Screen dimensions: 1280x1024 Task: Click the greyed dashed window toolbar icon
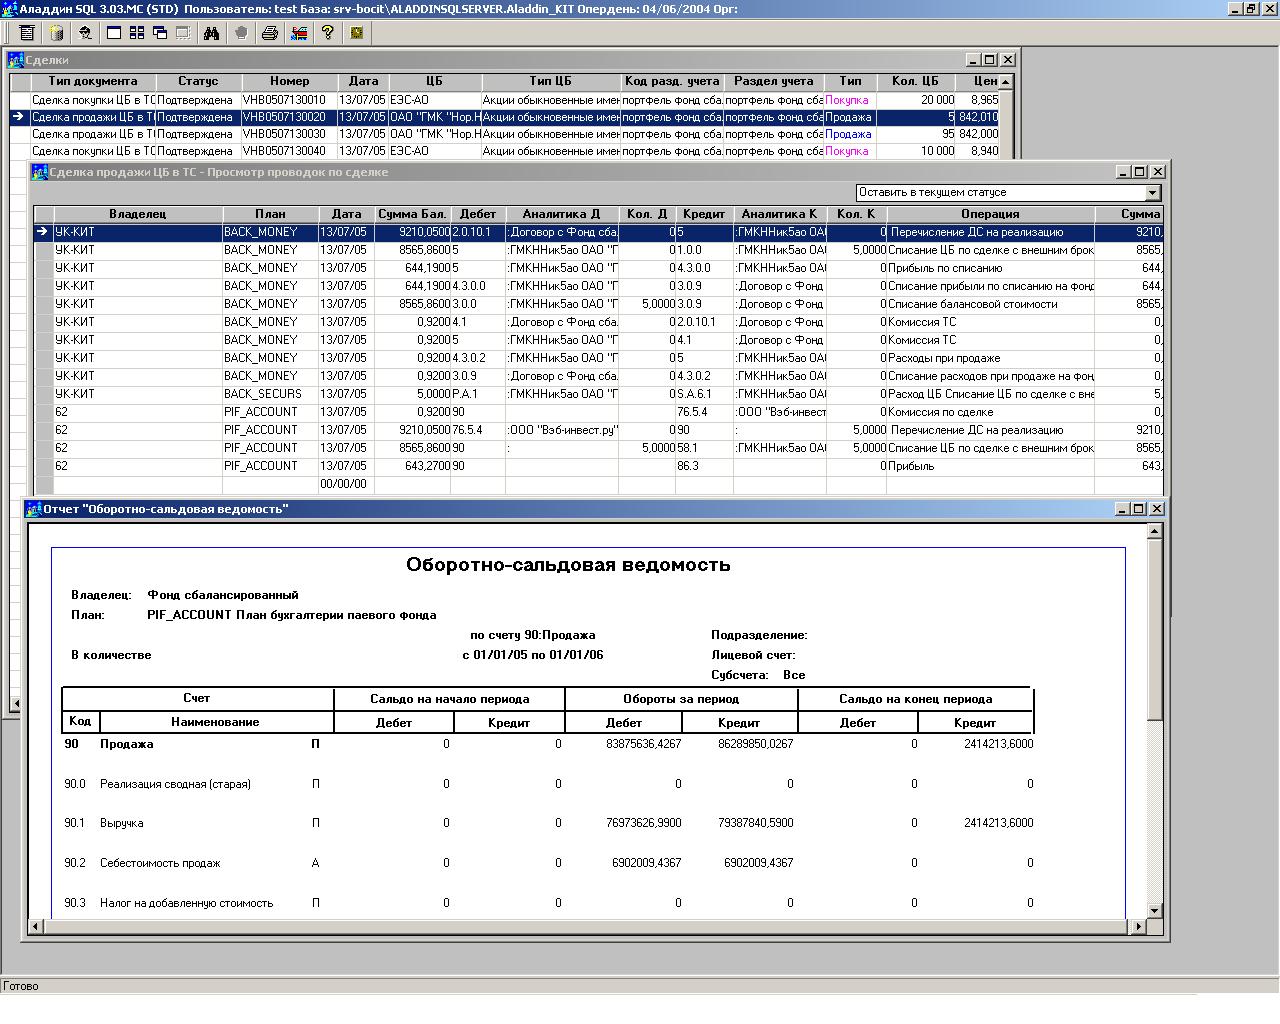point(183,33)
